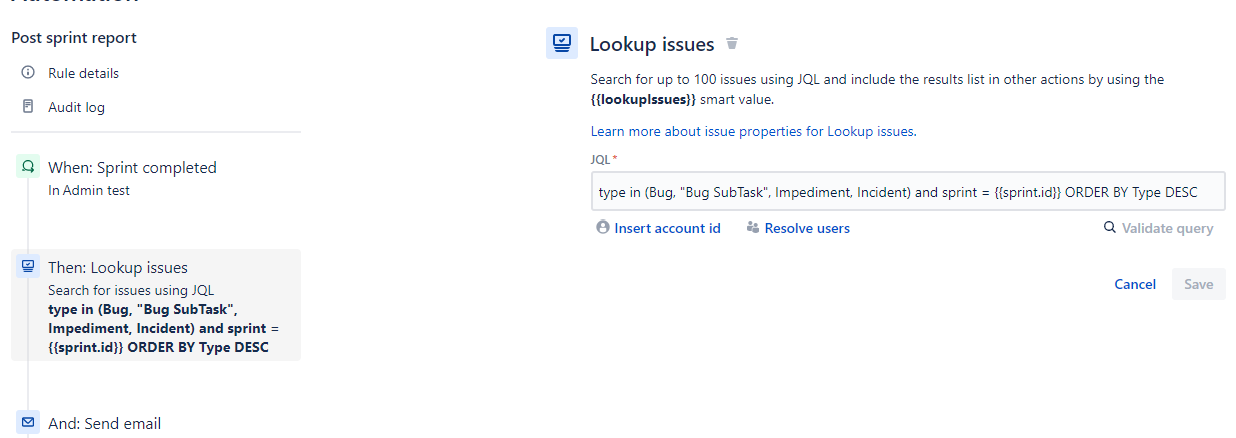Open the Audit log section

pyautogui.click(x=76, y=107)
